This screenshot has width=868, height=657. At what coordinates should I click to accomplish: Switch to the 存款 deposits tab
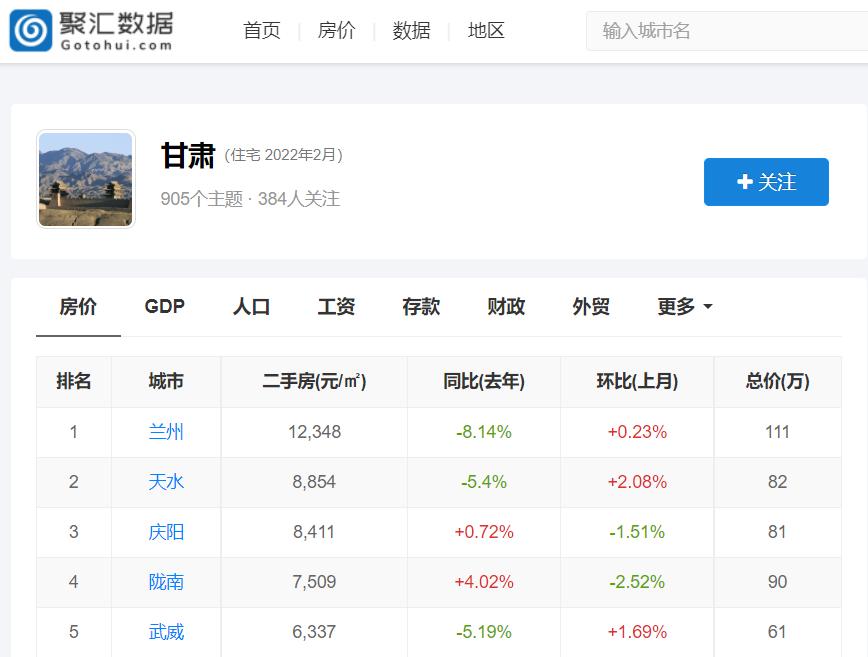(x=420, y=307)
